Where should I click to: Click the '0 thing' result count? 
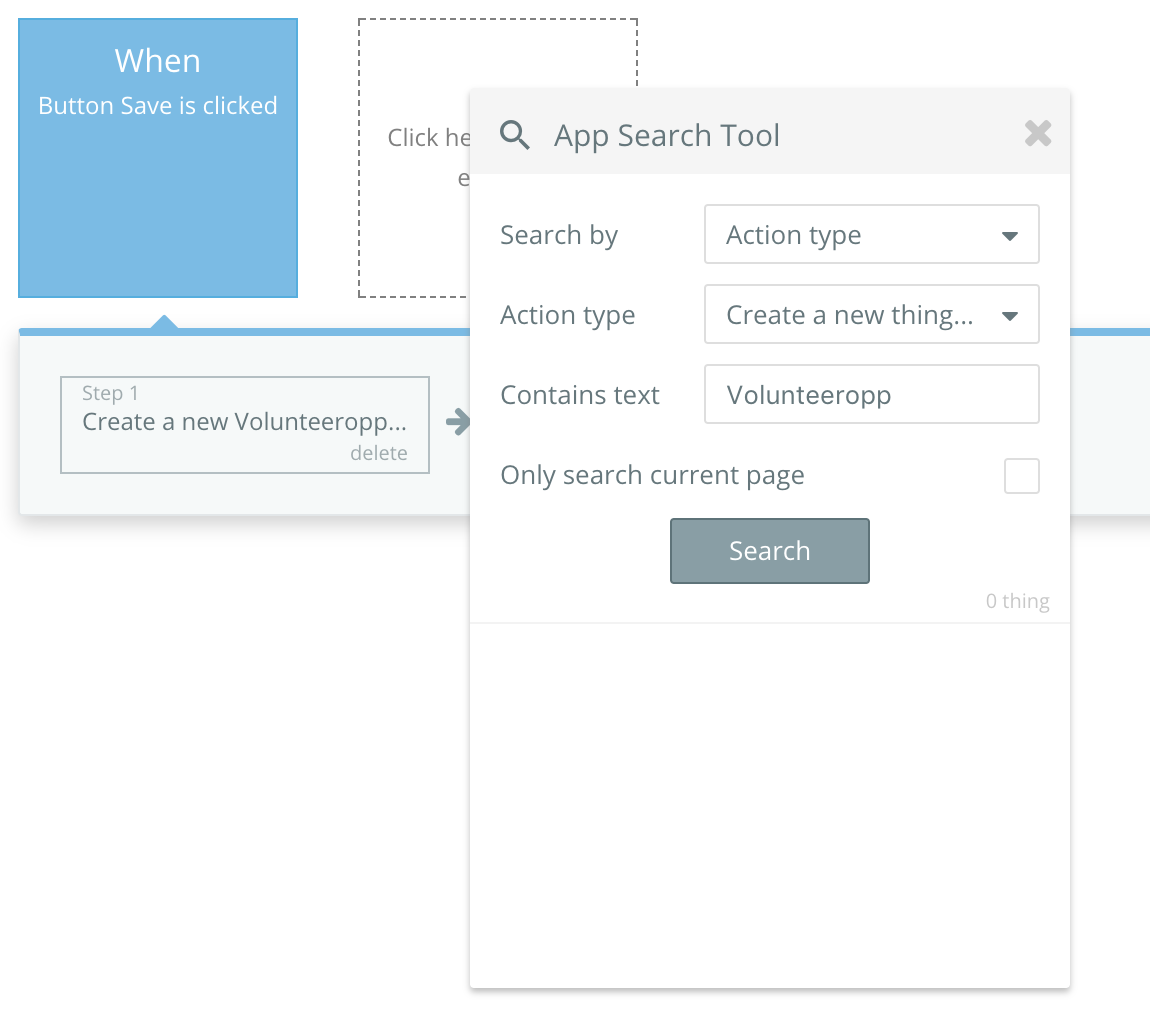point(1017,601)
